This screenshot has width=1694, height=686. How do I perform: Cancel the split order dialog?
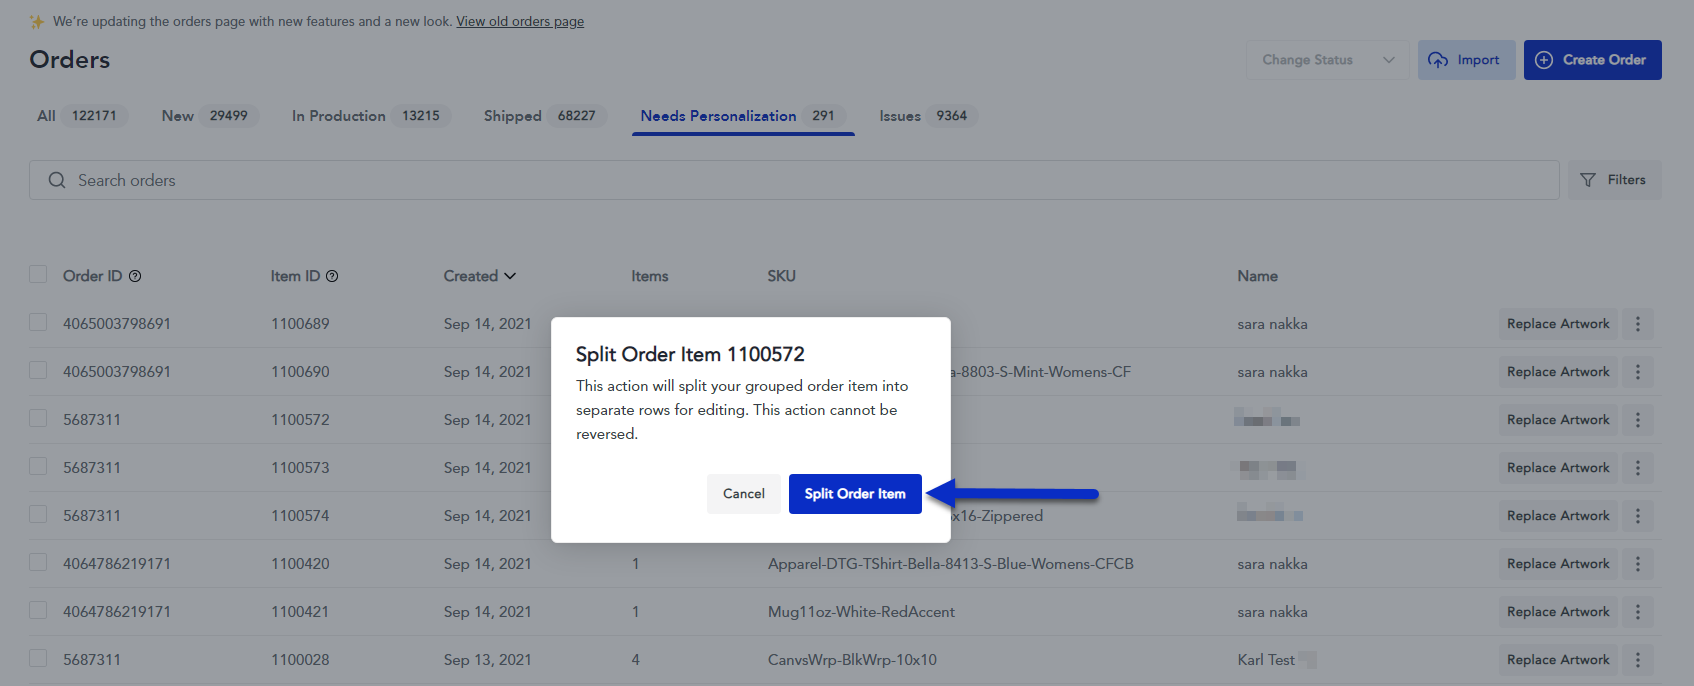coord(743,494)
